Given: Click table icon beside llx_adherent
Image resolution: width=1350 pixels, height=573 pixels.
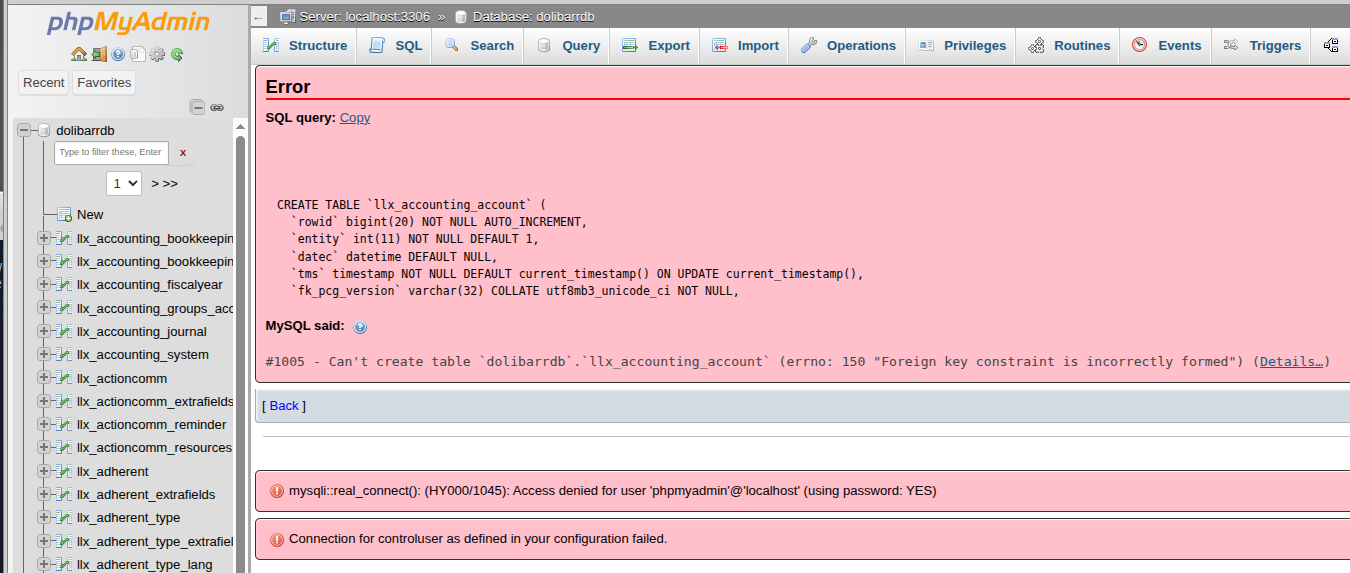Looking at the screenshot, I should click(x=64, y=471).
